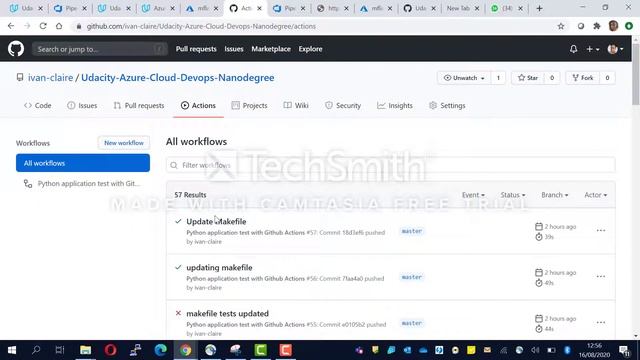
Task: Click the address bar URL
Action: click(x=201, y=26)
